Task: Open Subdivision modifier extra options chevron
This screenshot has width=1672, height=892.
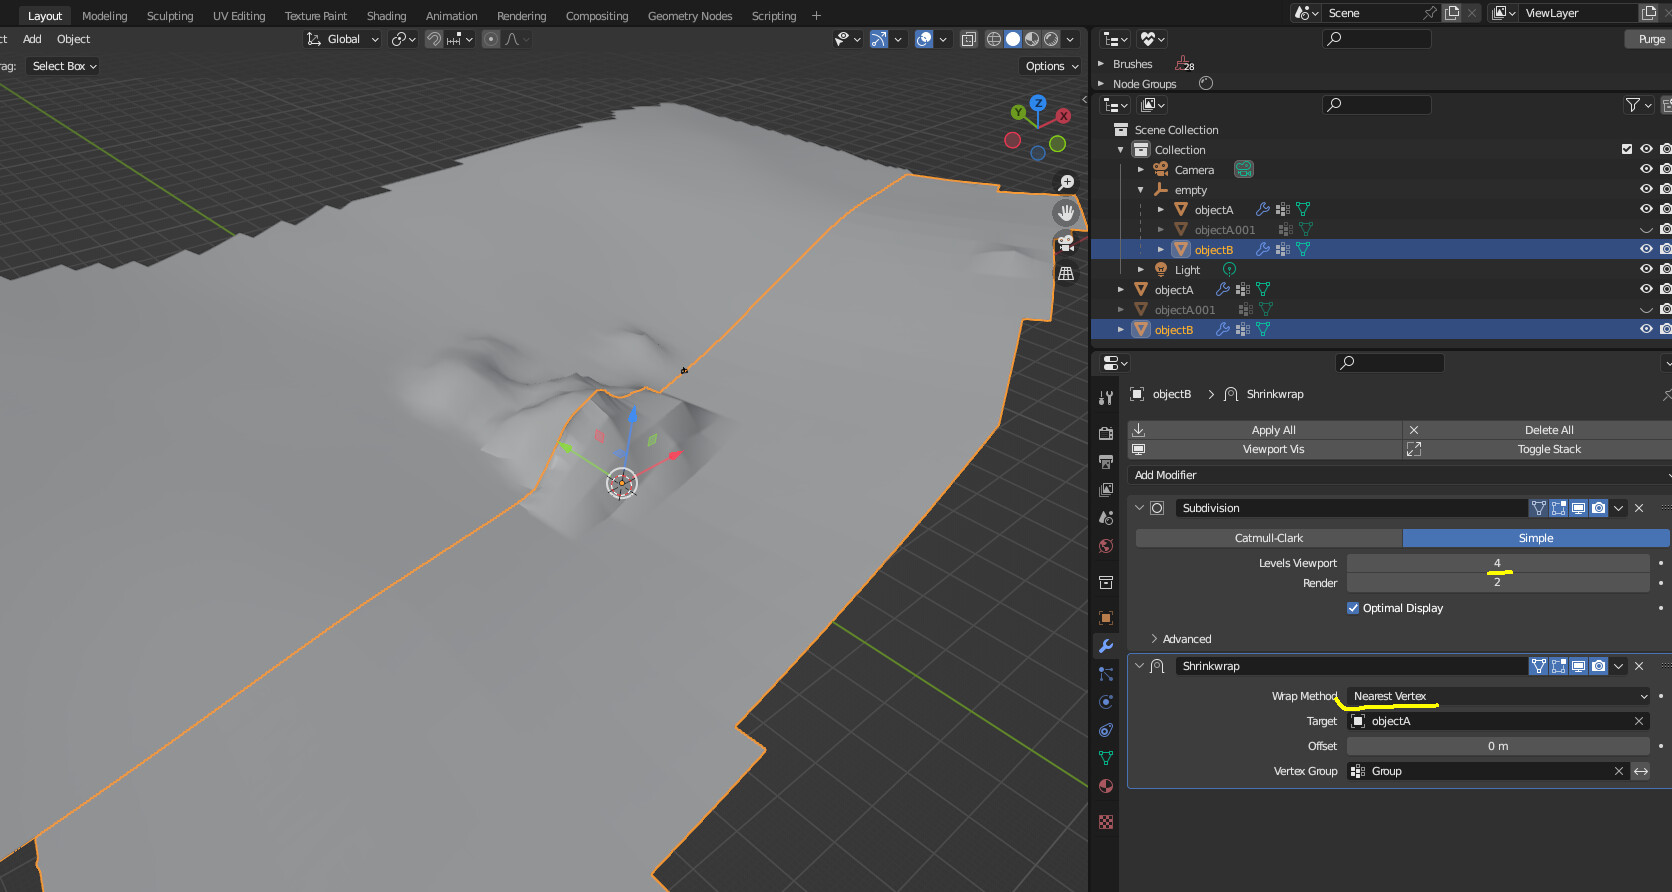Action: pos(1619,508)
